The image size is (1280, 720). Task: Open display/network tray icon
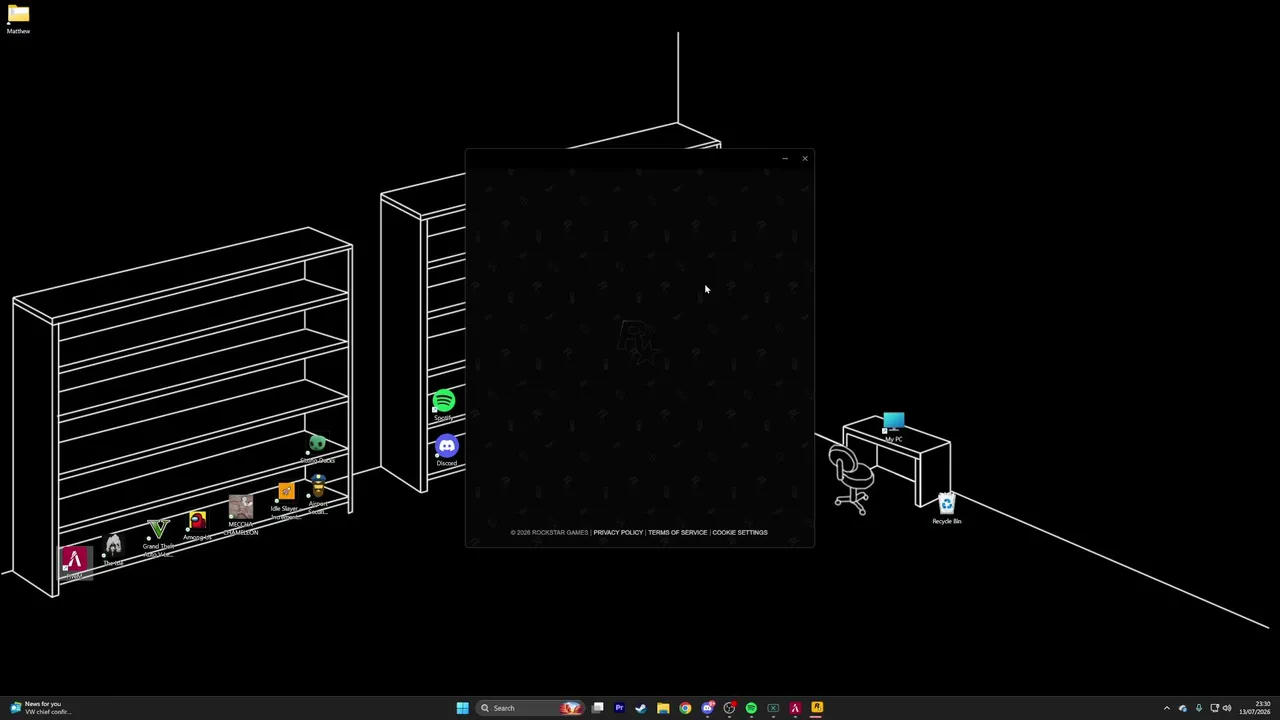(x=1214, y=708)
